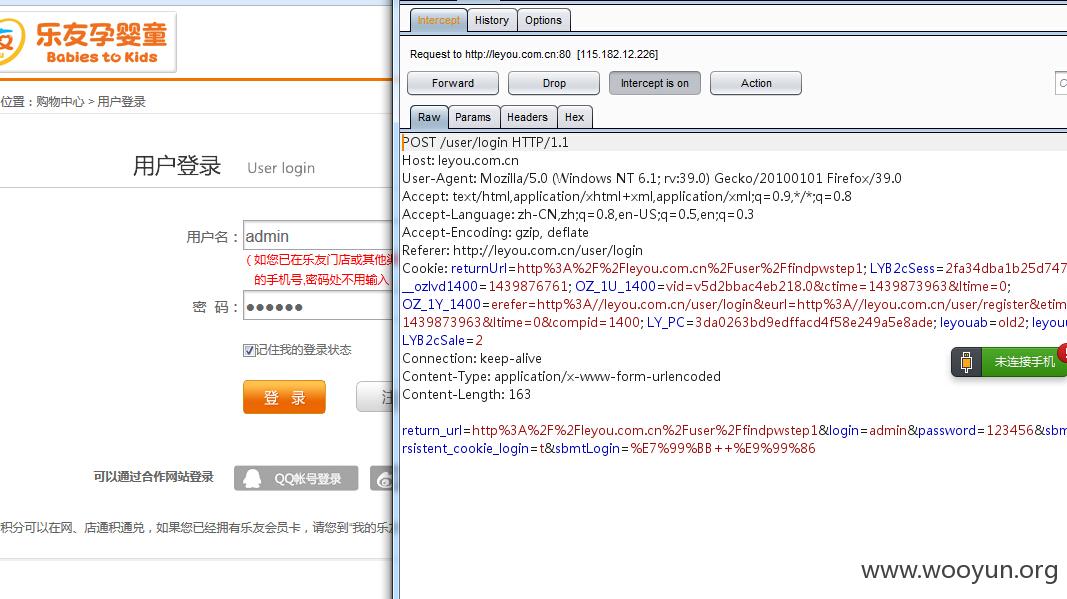Screen dimensions: 1067x599
Task: Click the Accept-Encoding: gzip, deflate line
Action: click(495, 233)
